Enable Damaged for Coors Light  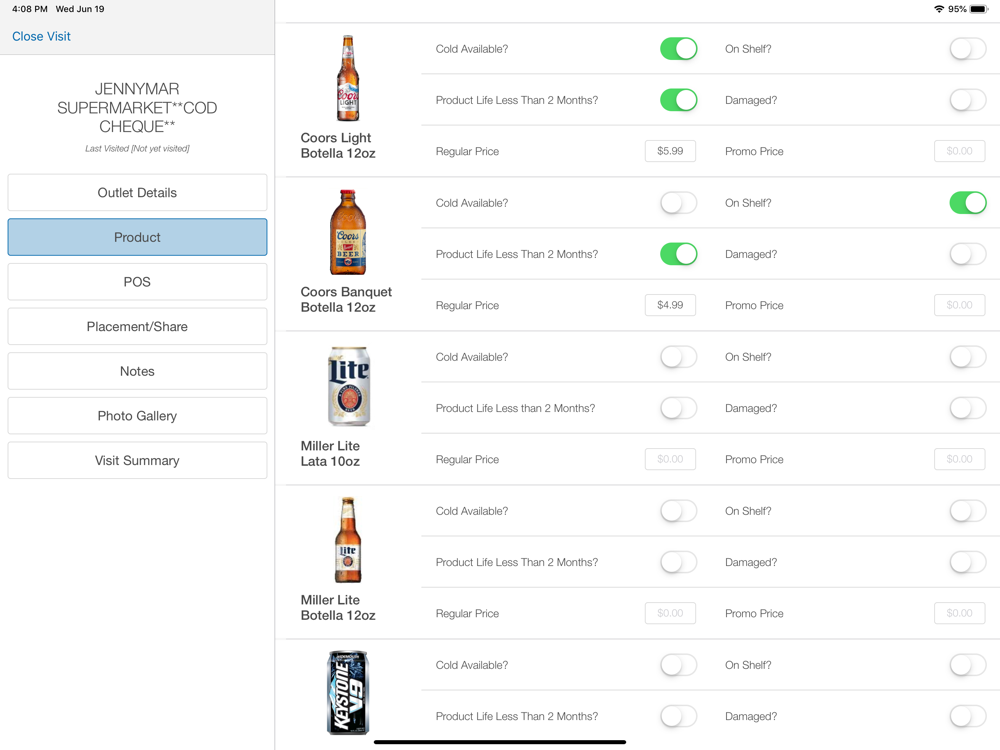click(x=967, y=100)
